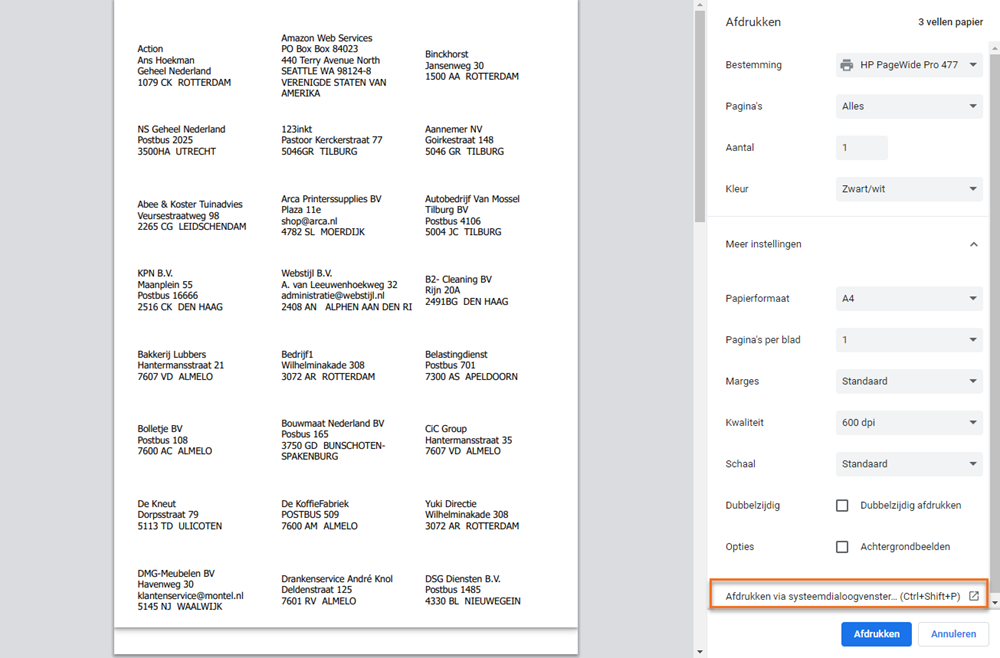This screenshot has width=1000, height=658.
Task: Click the DSG Diensten B.V. label
Action: [x=473, y=590]
